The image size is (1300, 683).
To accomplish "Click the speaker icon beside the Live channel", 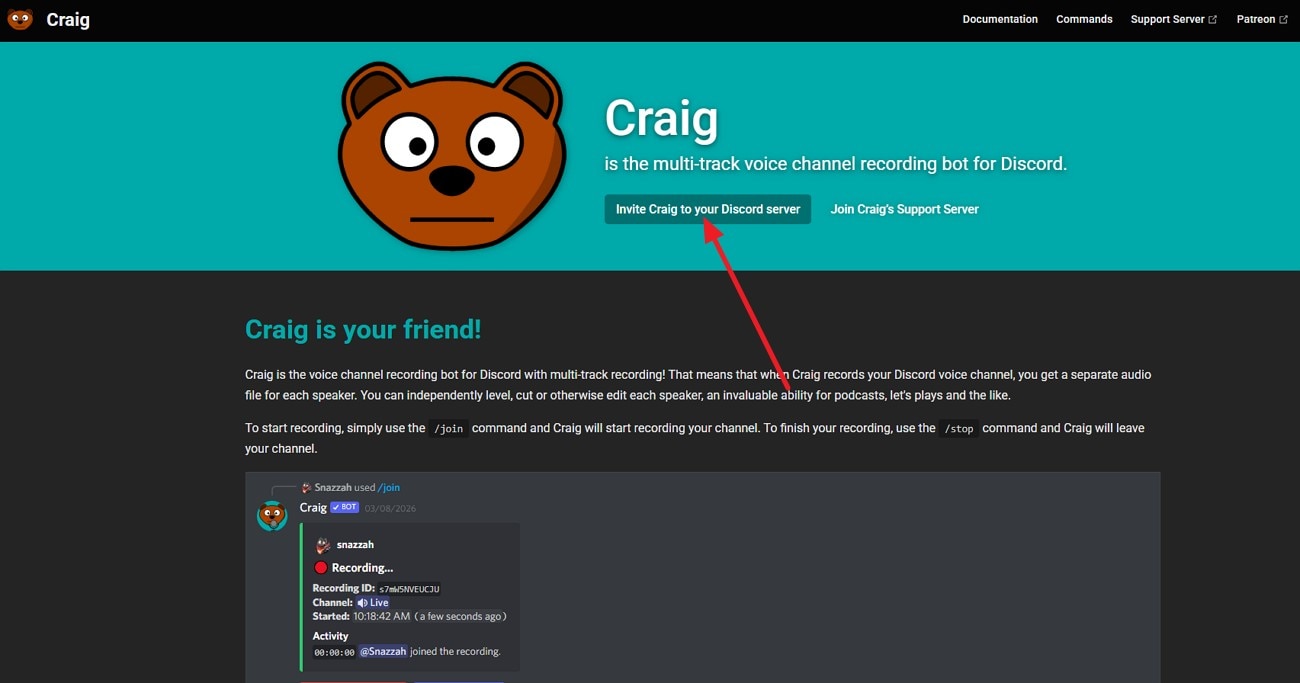I will click(x=362, y=602).
